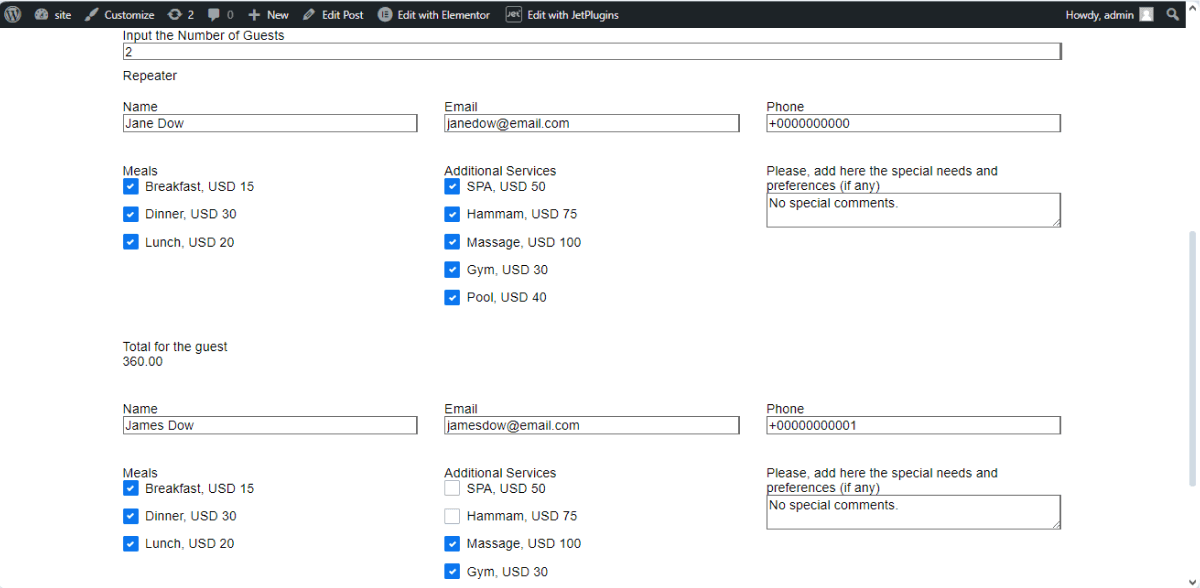The width and height of the screenshot is (1200, 588).
Task: Uncheck Pool, USD 40 checkbox
Action: click(452, 298)
